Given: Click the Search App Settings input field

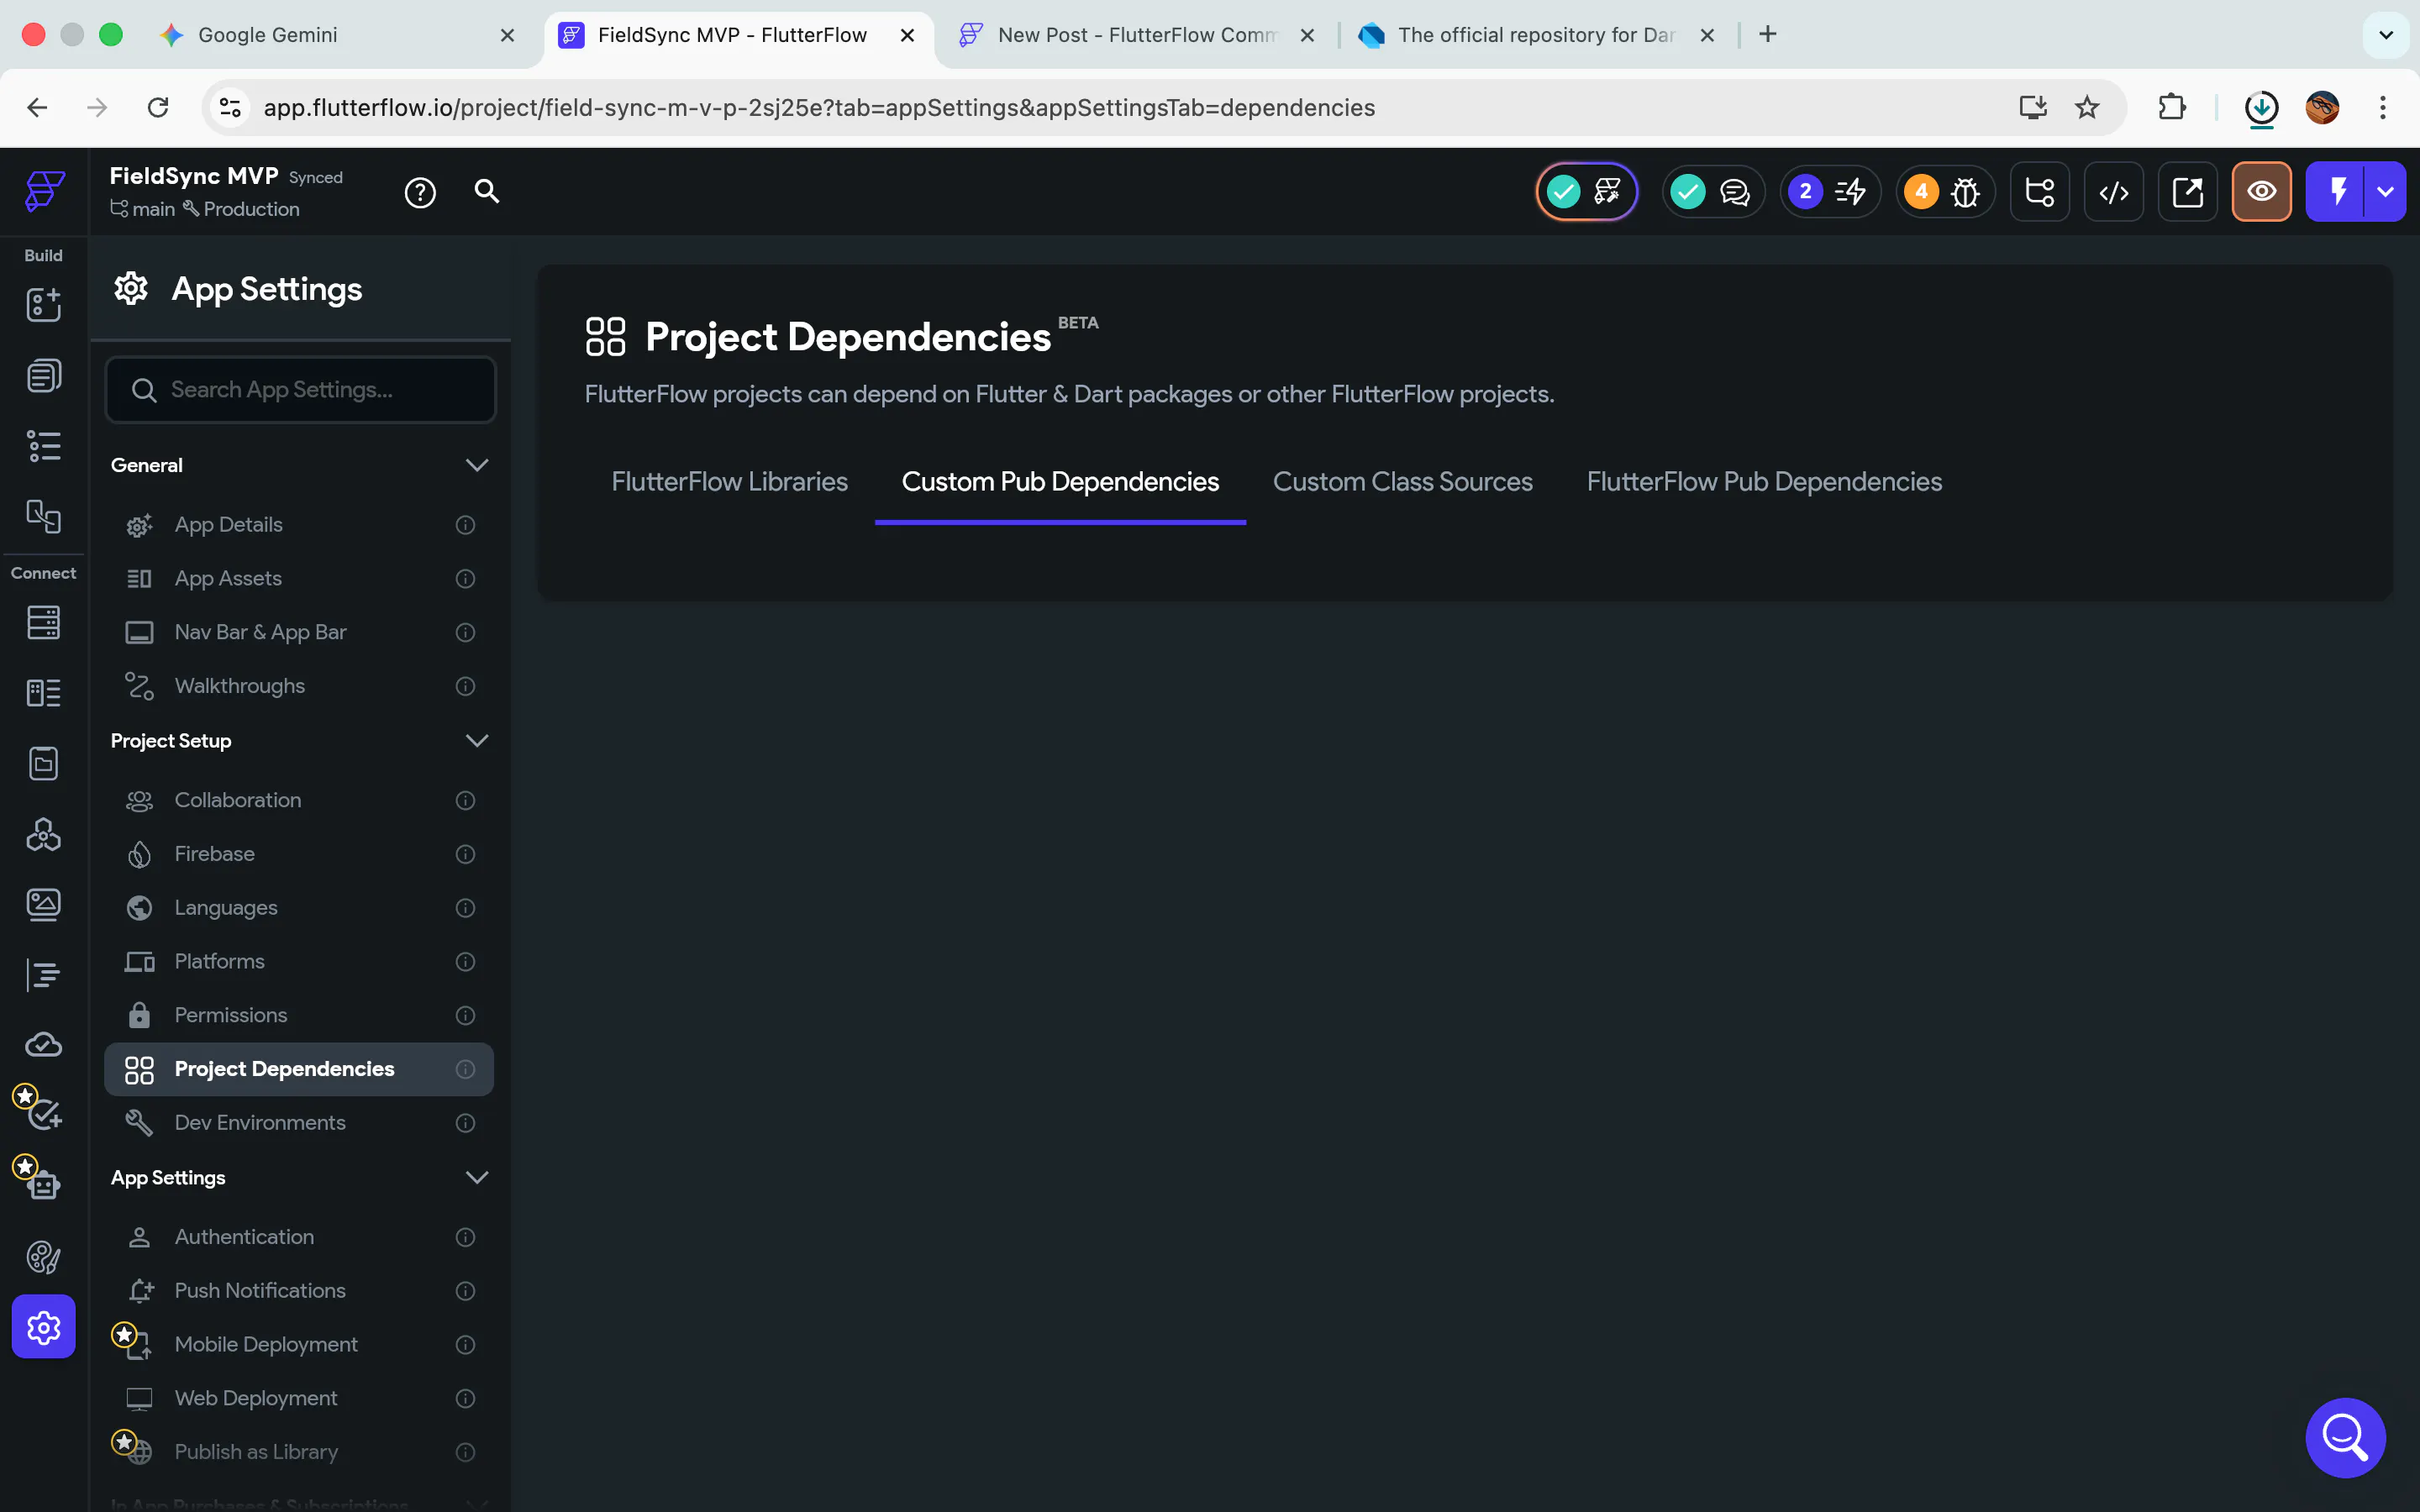Looking at the screenshot, I should tap(300, 390).
